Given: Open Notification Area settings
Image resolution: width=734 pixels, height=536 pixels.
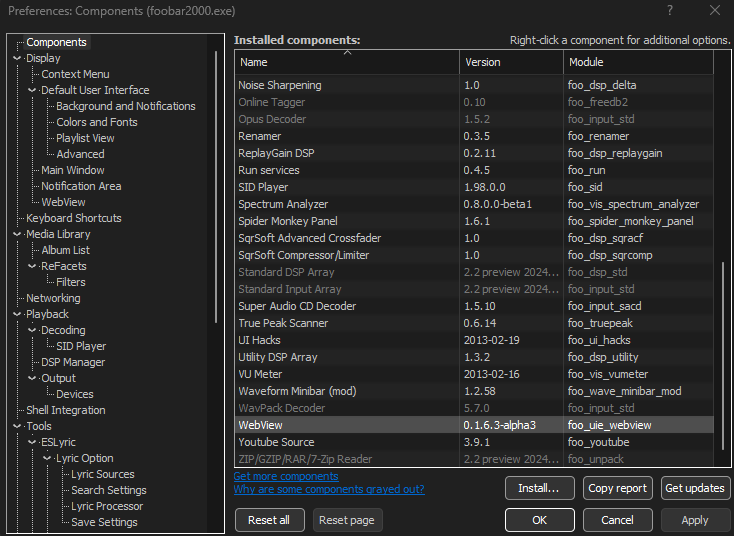Looking at the screenshot, I should click(x=81, y=186).
